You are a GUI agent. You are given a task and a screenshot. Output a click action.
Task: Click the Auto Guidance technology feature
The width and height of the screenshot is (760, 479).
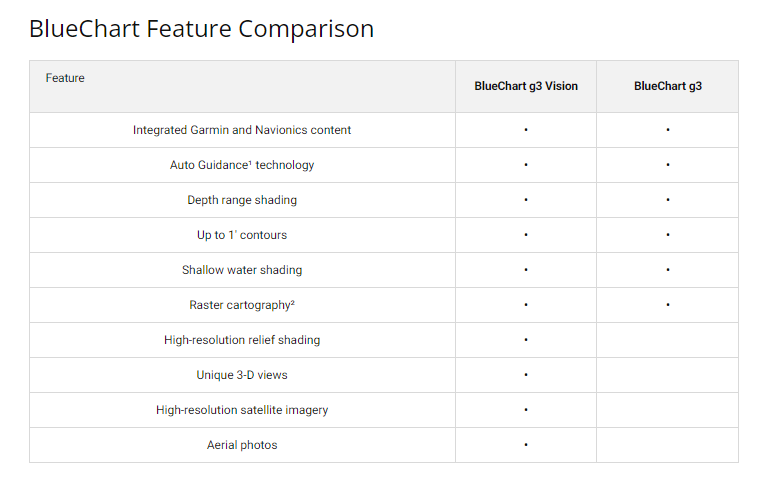pos(242,165)
